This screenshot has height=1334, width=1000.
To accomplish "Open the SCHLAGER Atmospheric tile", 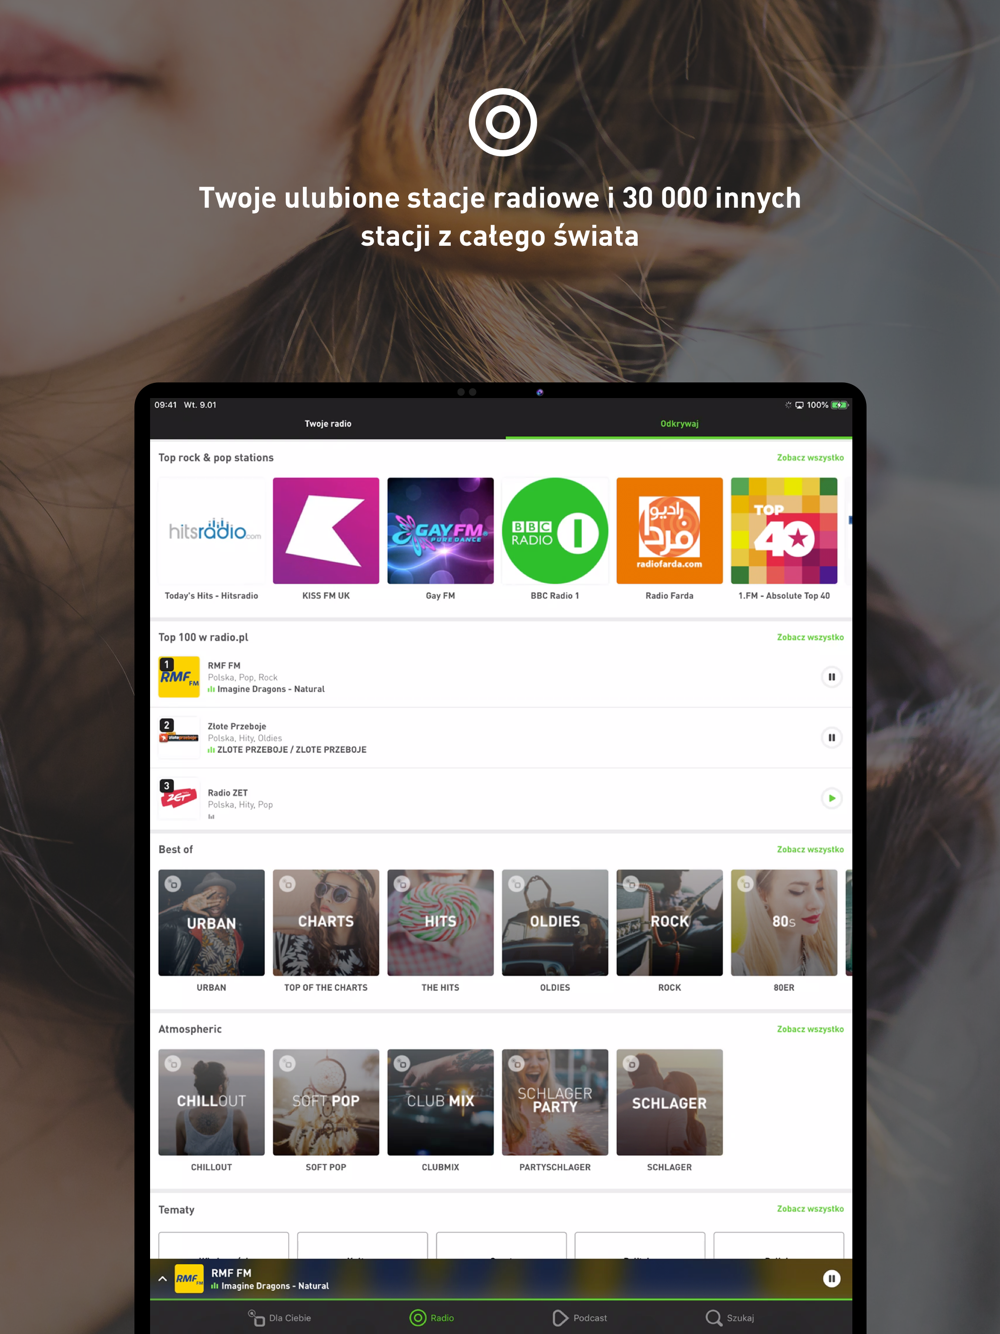I will tap(669, 1102).
